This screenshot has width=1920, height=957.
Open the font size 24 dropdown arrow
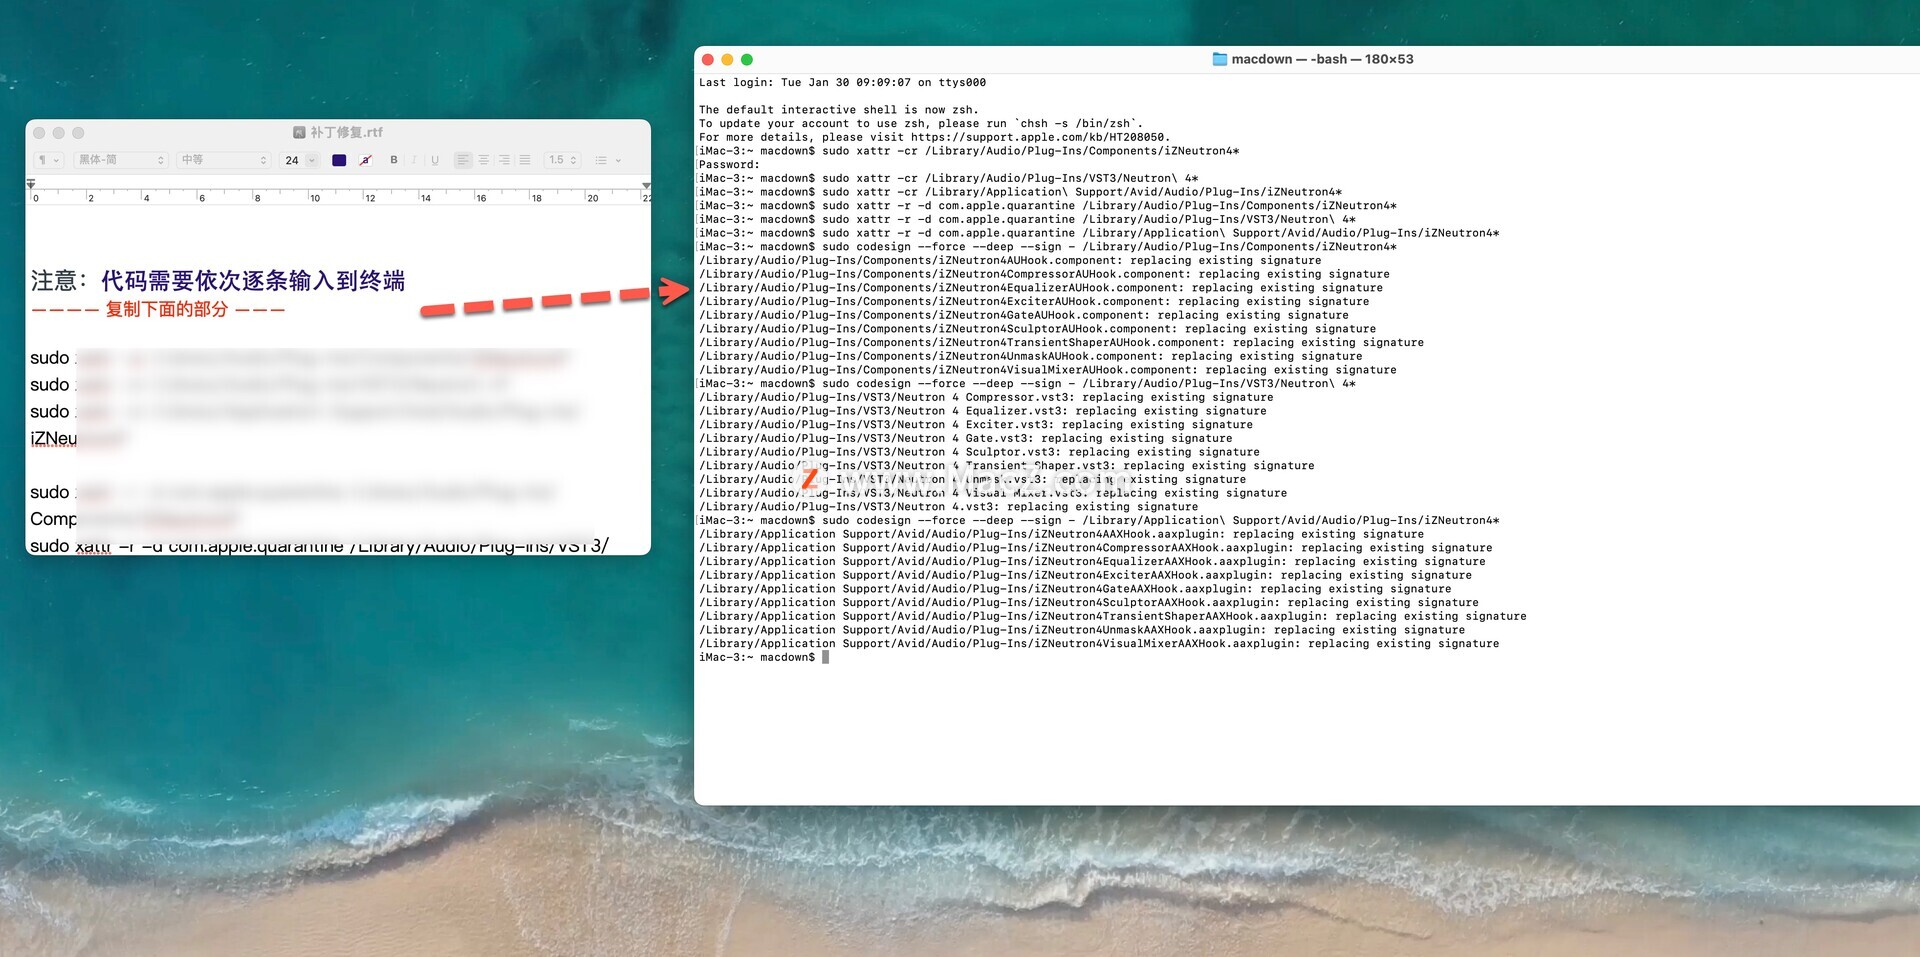pyautogui.click(x=312, y=160)
